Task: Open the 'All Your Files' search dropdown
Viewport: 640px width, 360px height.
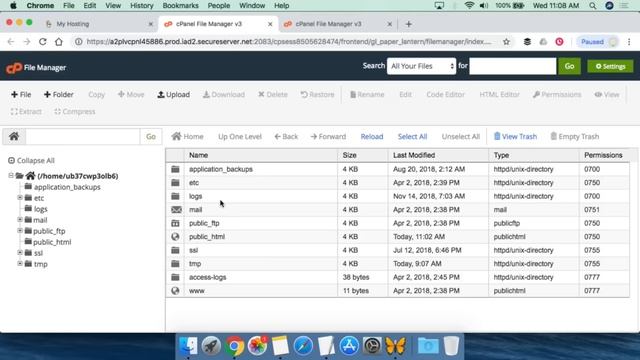Action: [422, 66]
